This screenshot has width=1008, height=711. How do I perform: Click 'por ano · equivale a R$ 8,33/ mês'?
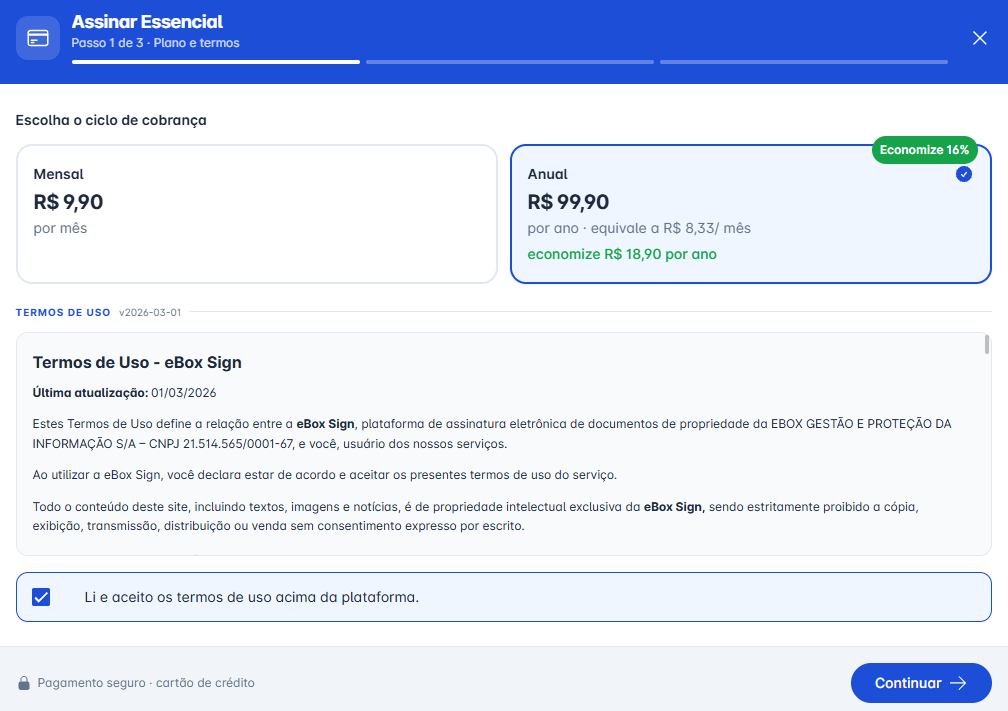coord(639,228)
